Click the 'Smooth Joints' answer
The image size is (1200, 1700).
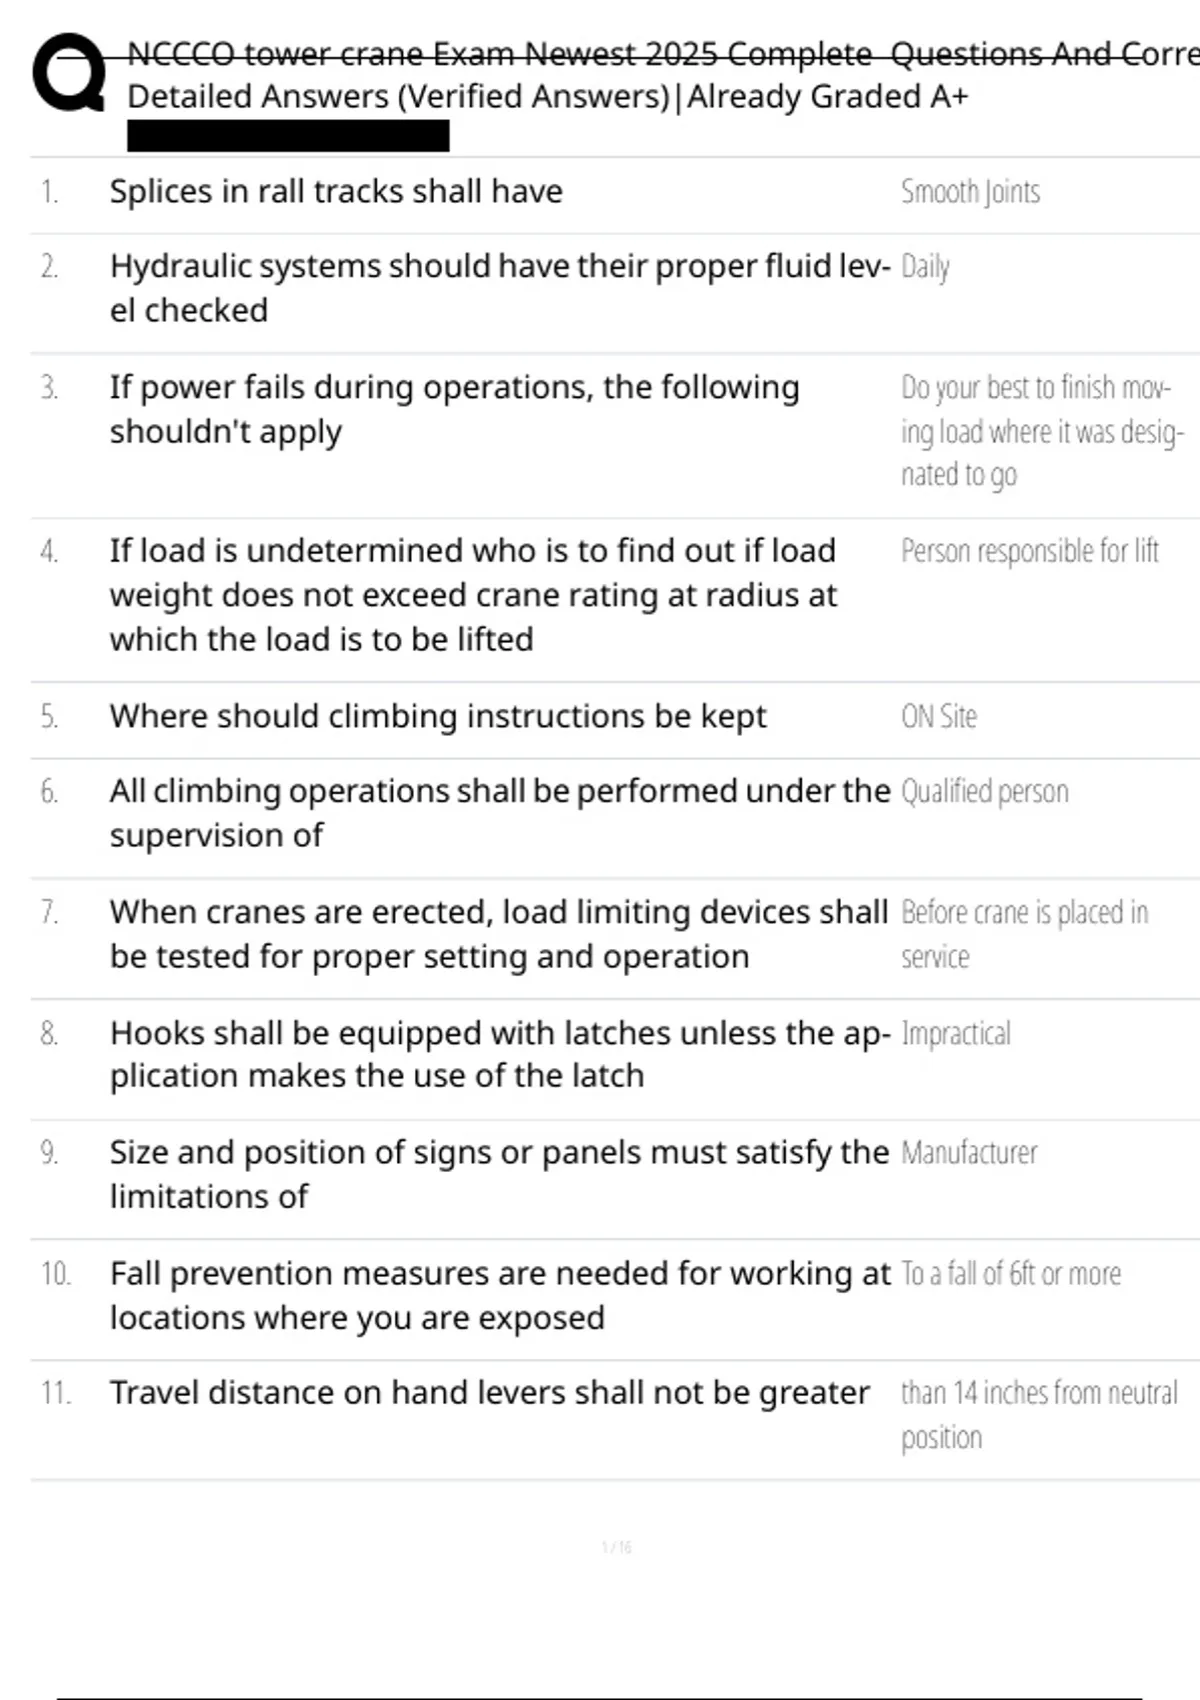pyautogui.click(x=970, y=191)
